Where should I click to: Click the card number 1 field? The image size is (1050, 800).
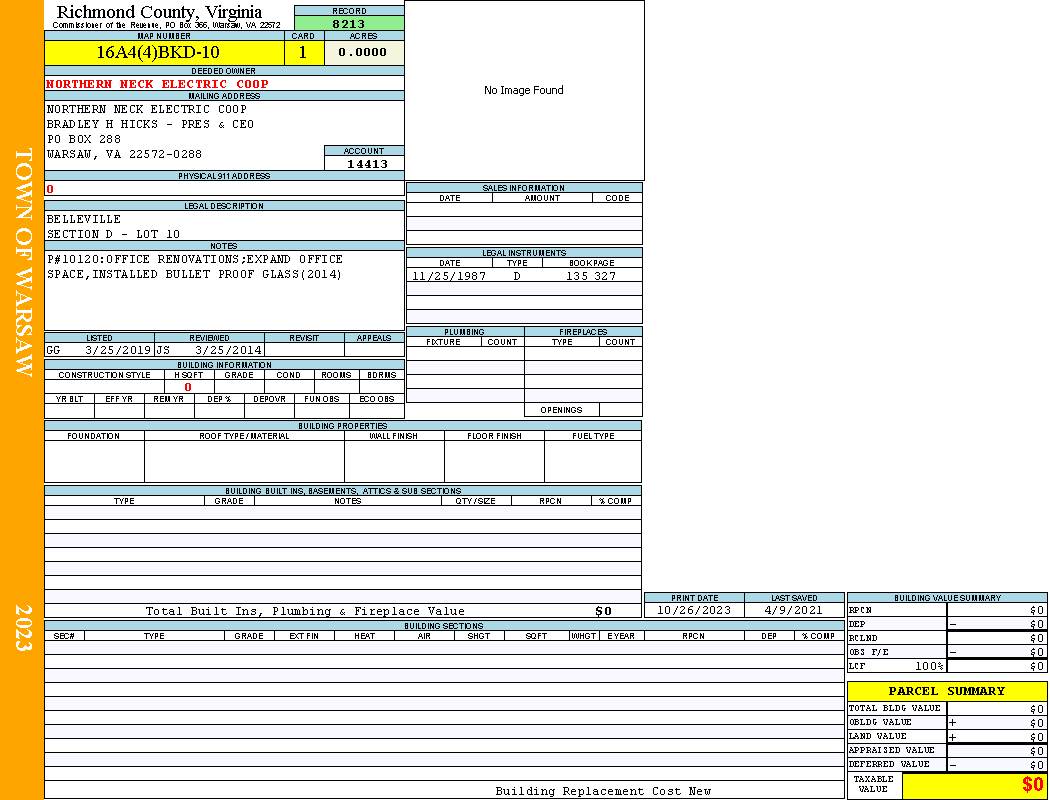tap(303, 53)
